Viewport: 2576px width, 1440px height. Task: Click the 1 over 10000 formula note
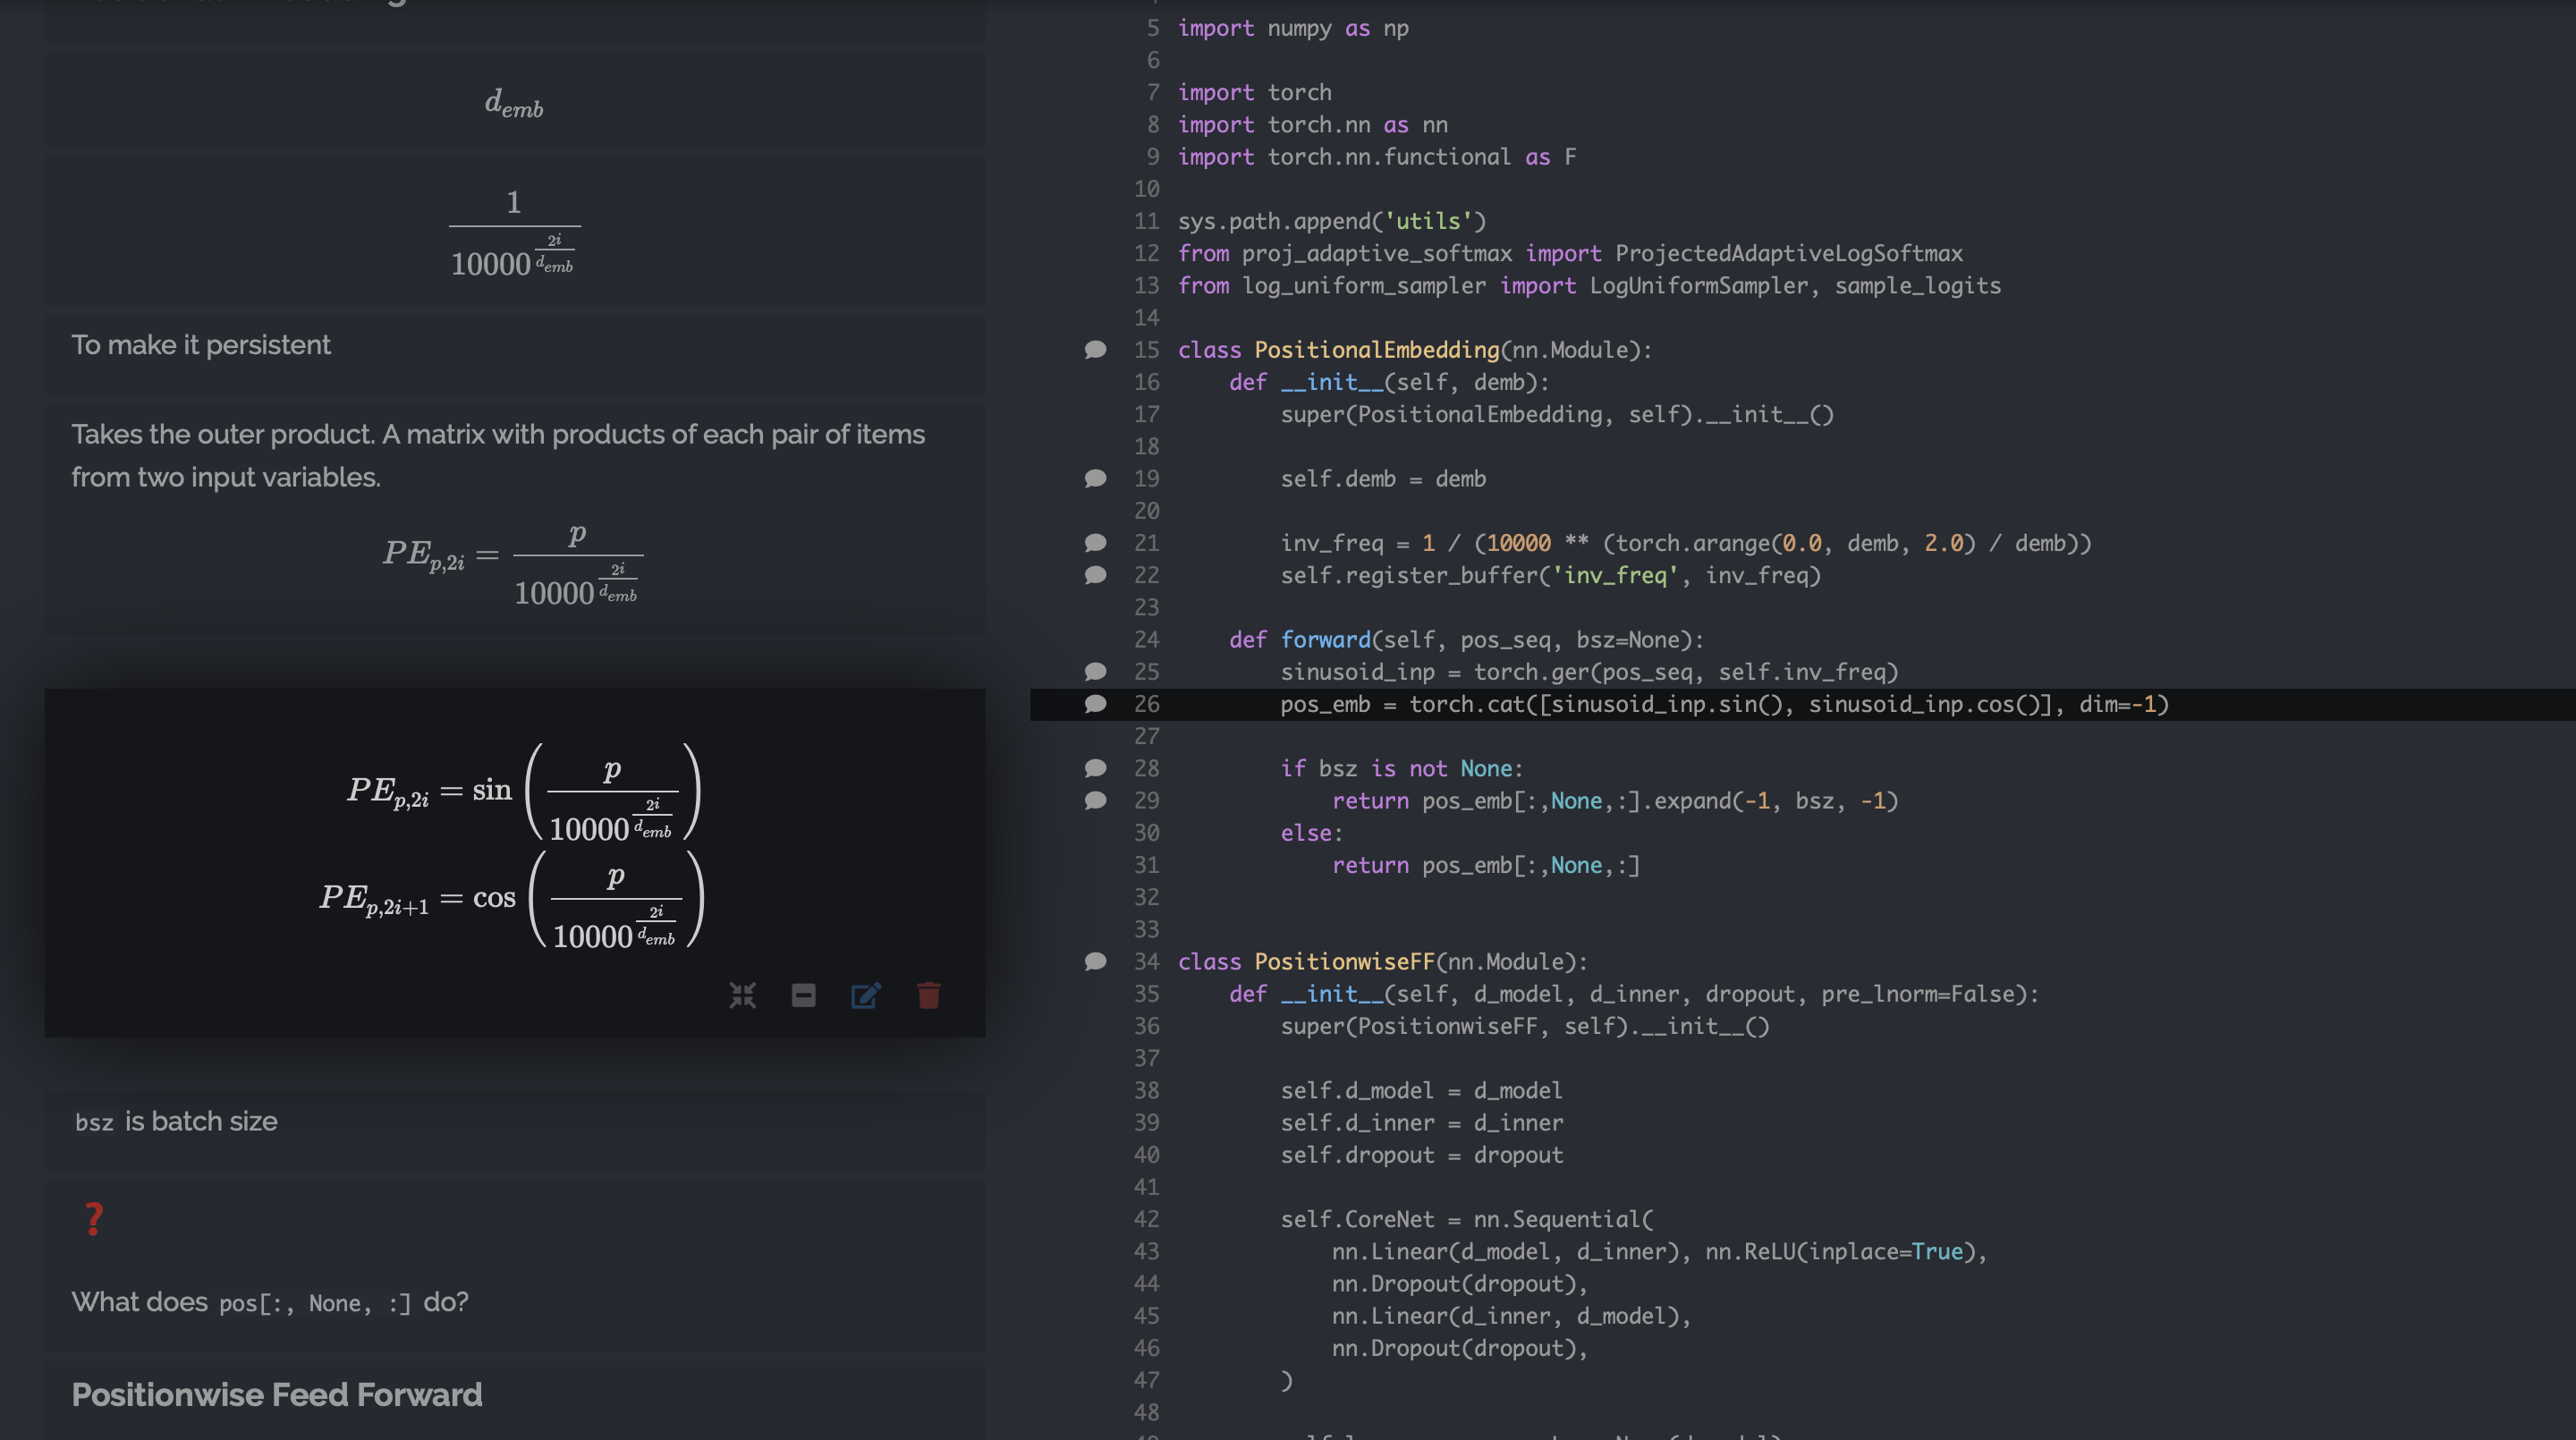pyautogui.click(x=514, y=233)
